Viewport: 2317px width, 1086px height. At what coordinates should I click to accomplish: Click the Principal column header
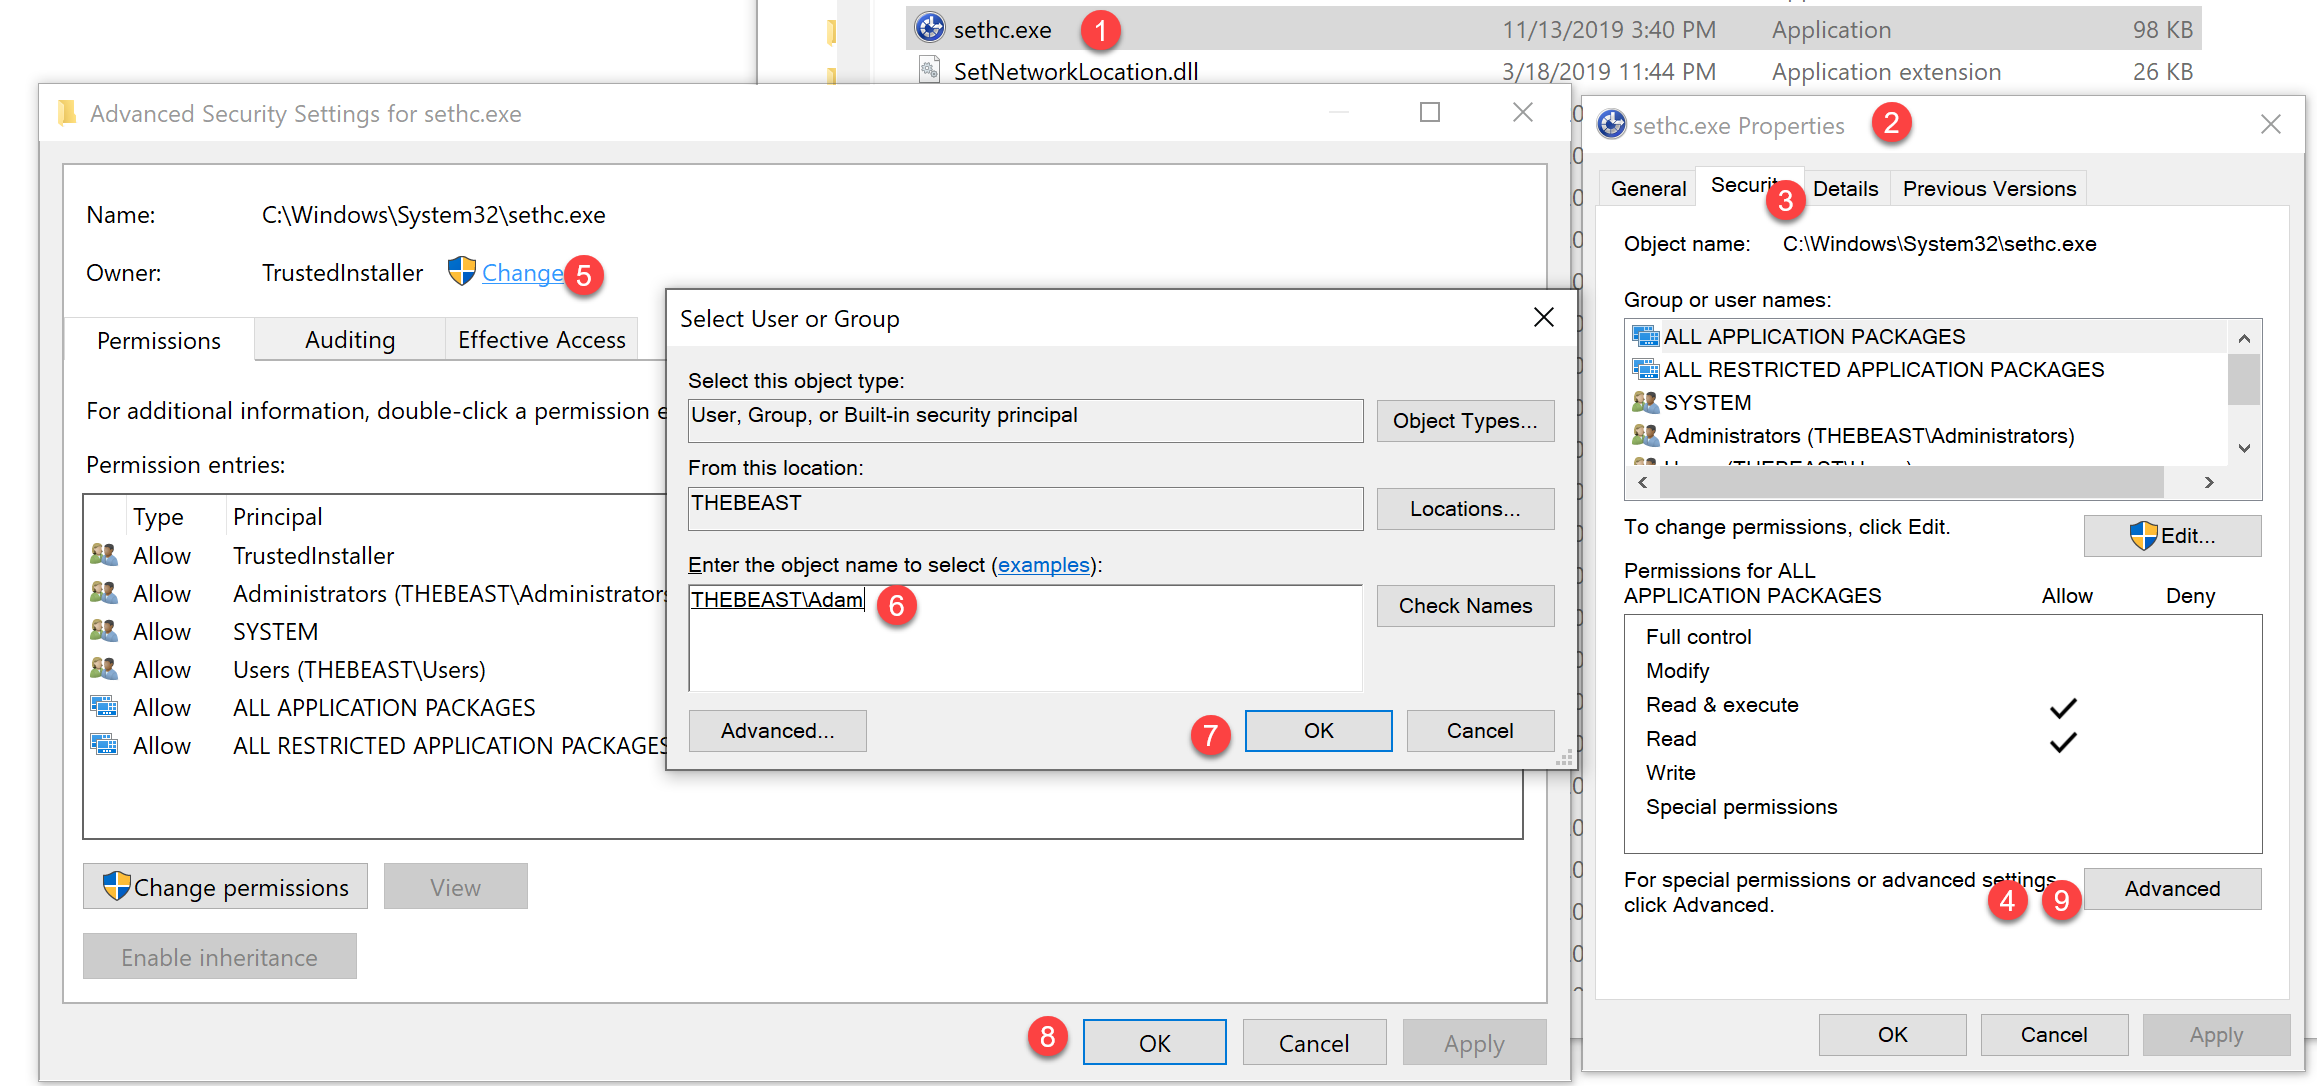click(277, 517)
